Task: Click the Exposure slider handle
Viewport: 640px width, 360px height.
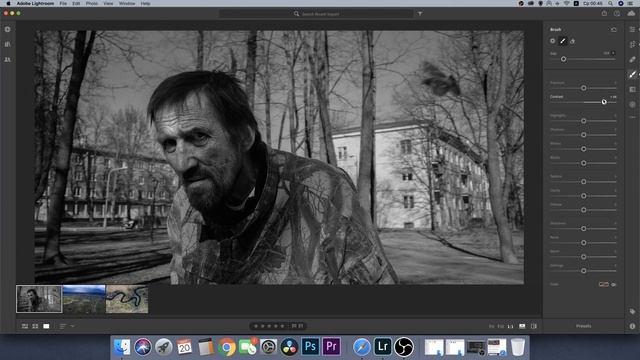Action: pos(584,88)
